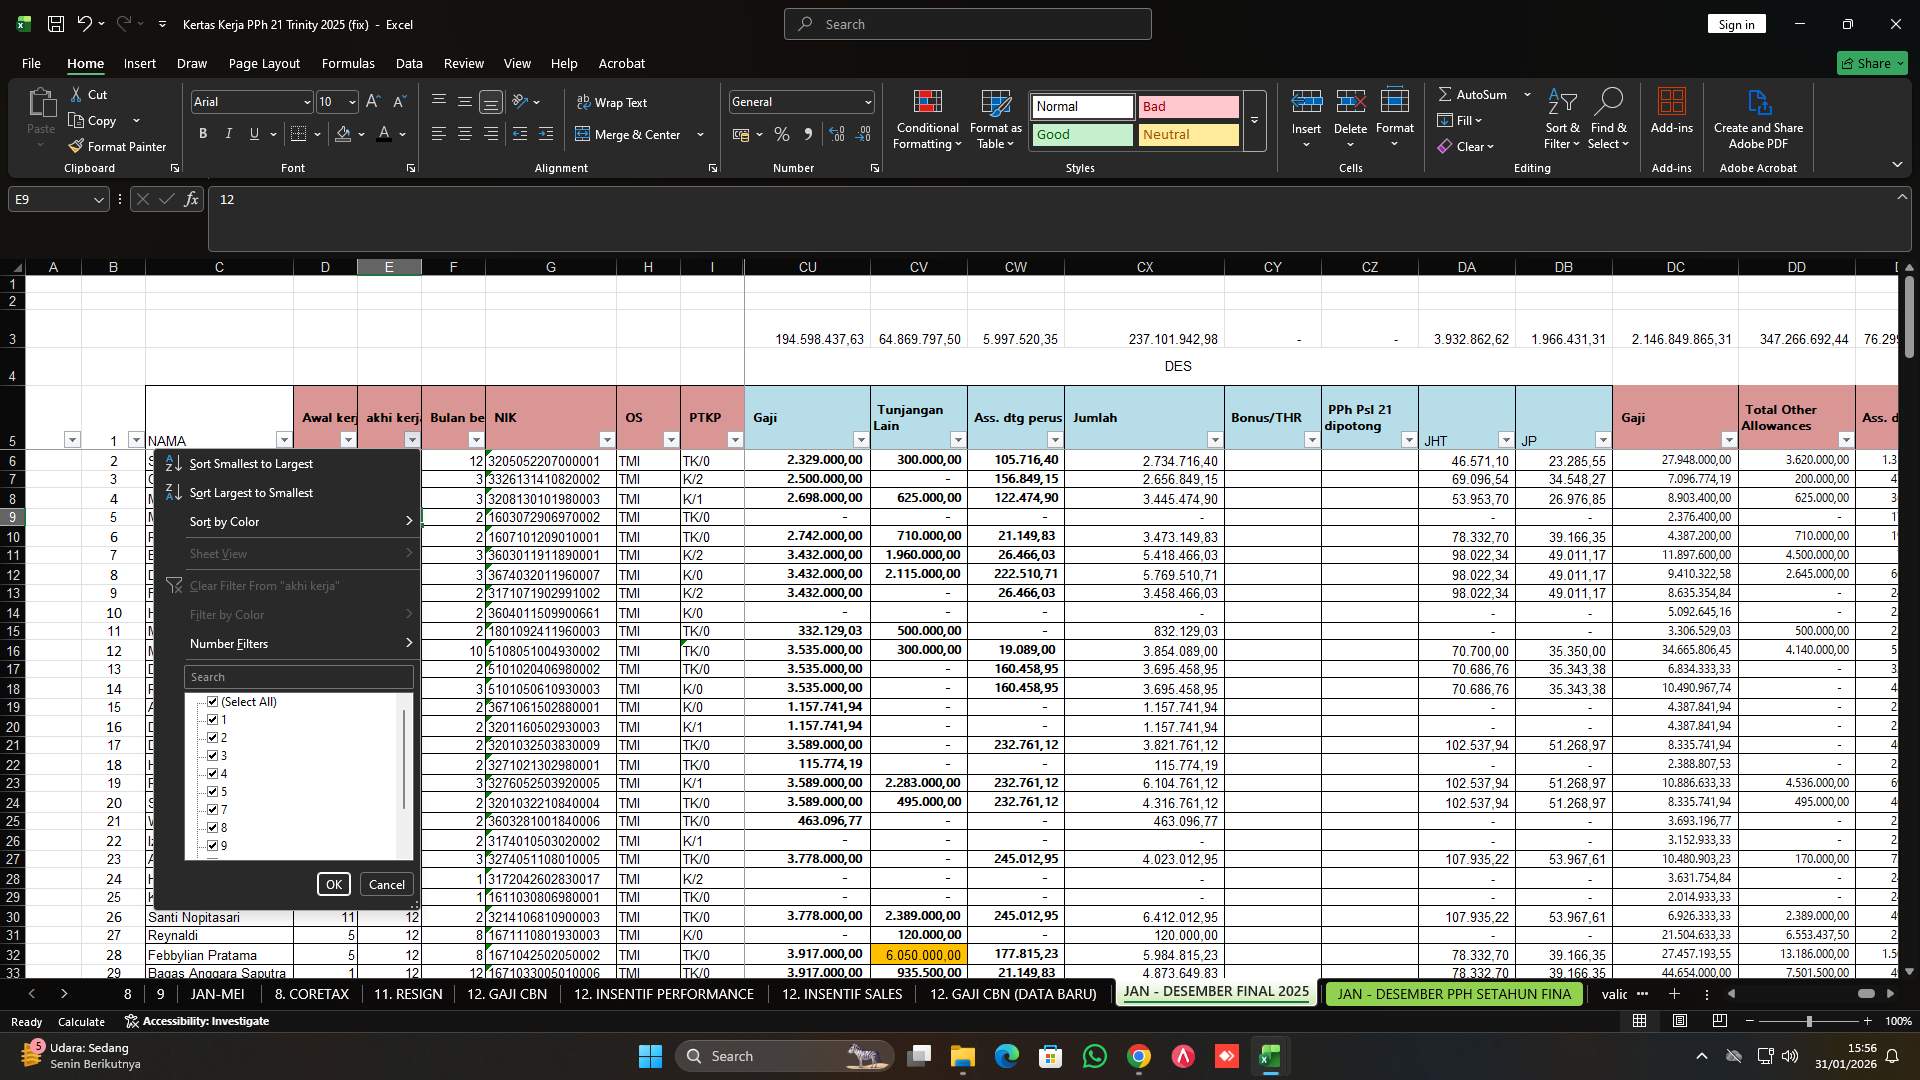Click the filter search input field
1920x1080 pixels.
click(x=297, y=677)
